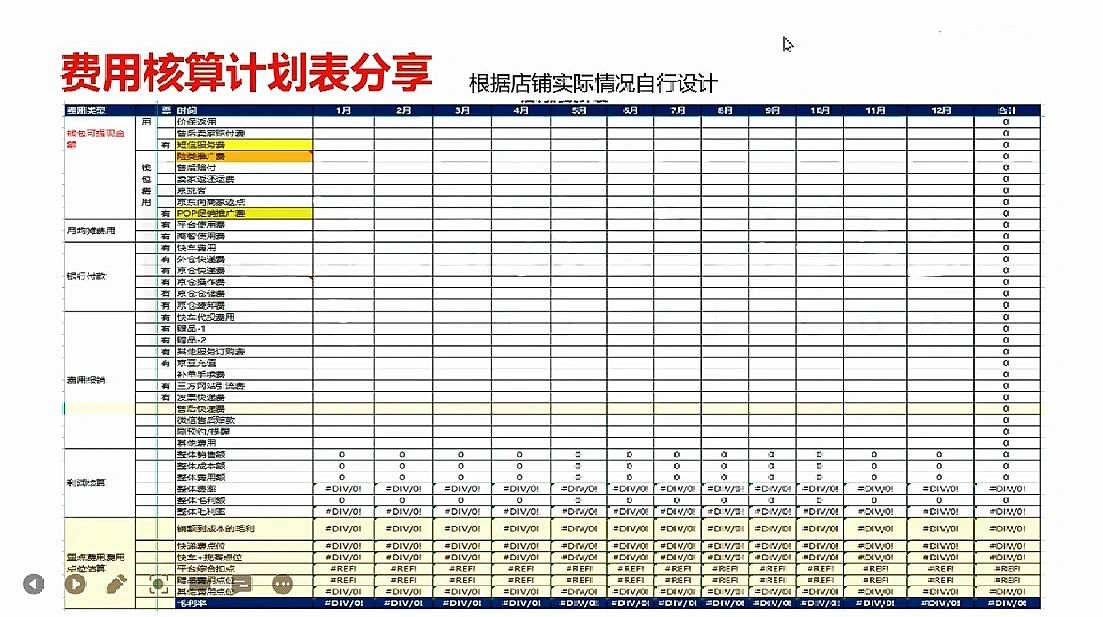Select the 7月 column header
The height and width of the screenshot is (617, 1103).
pyautogui.click(x=677, y=110)
